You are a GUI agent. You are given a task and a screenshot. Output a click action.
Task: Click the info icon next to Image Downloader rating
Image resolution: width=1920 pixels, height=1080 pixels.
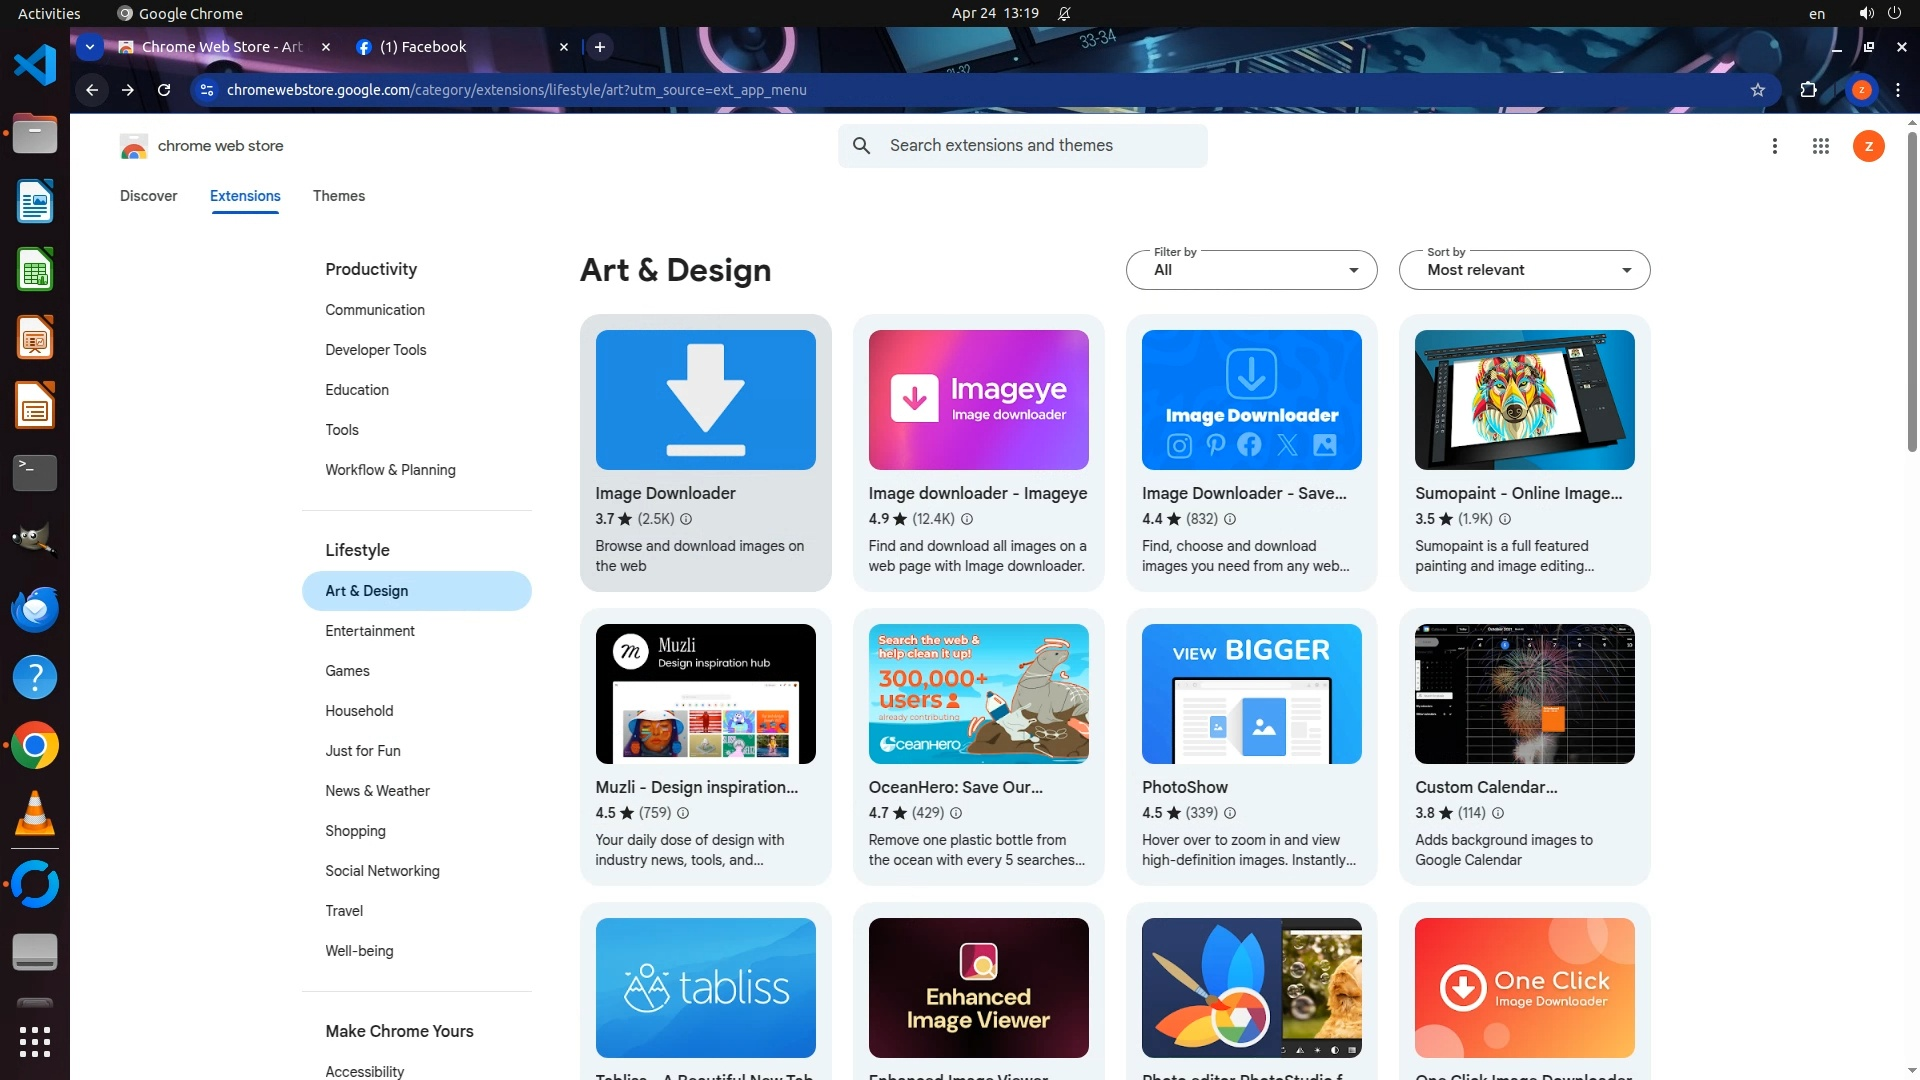(x=686, y=519)
